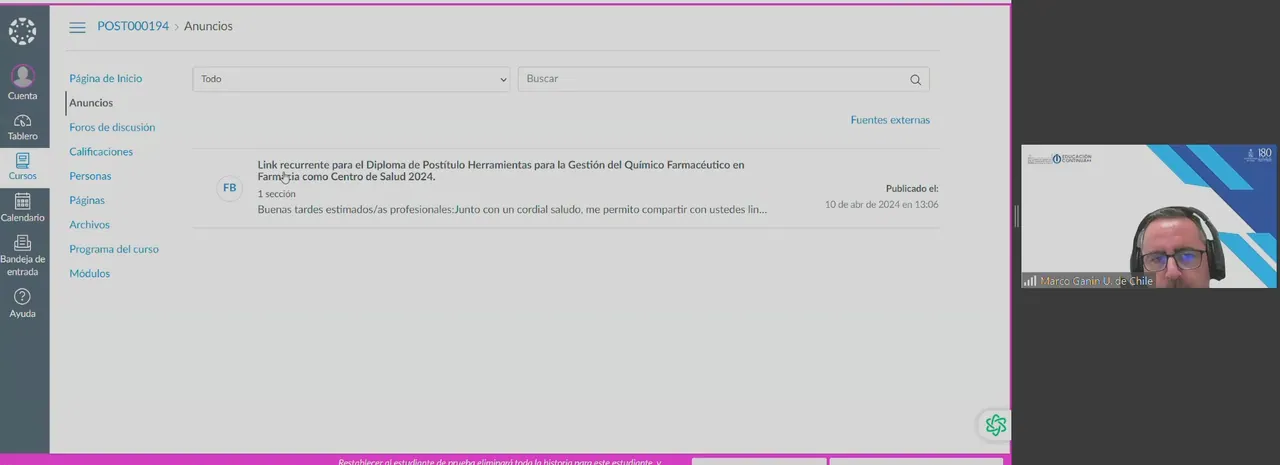Open Foros de discusión

tap(112, 127)
